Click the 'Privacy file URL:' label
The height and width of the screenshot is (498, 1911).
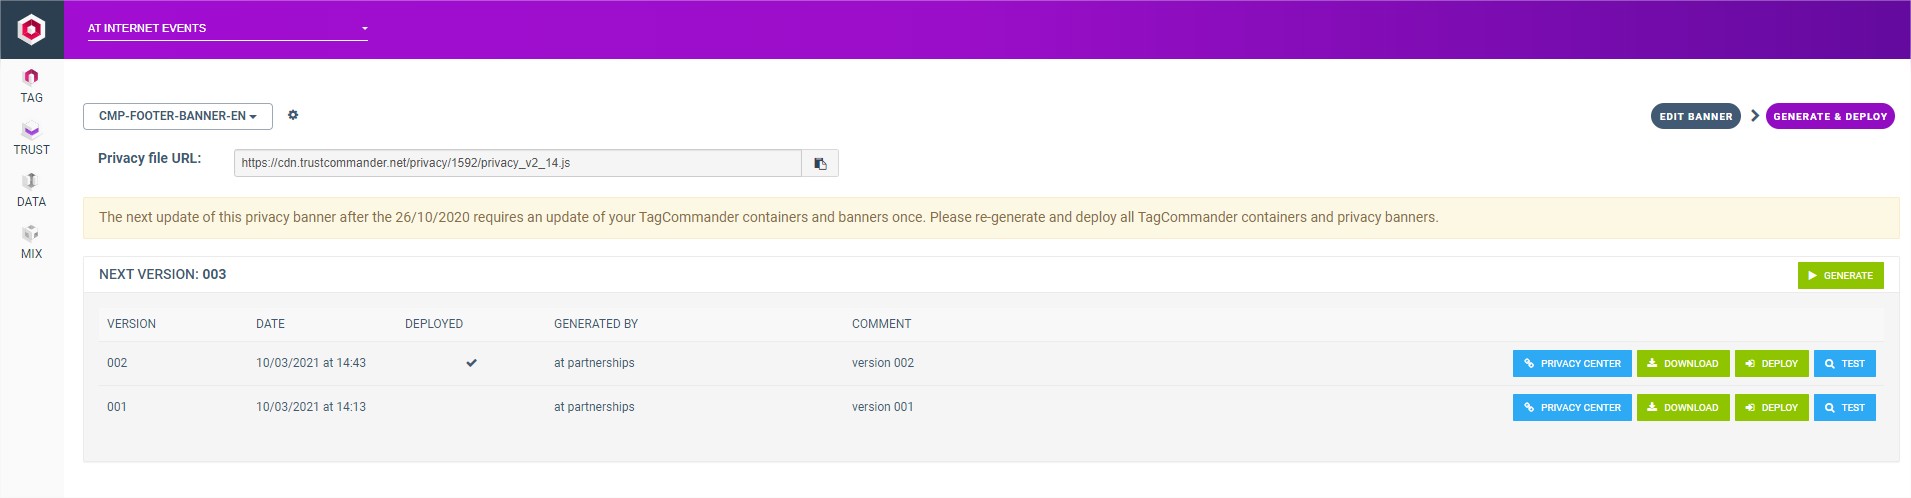[x=150, y=158]
